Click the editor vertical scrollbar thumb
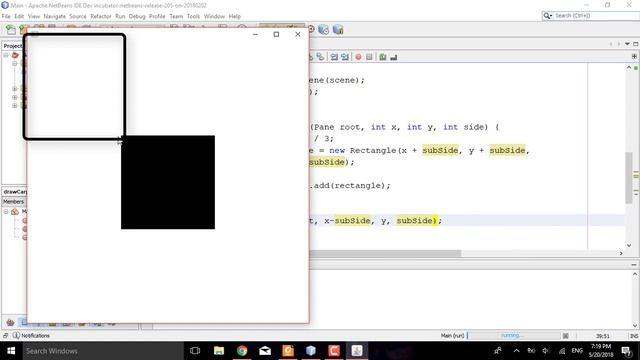 (x=629, y=177)
